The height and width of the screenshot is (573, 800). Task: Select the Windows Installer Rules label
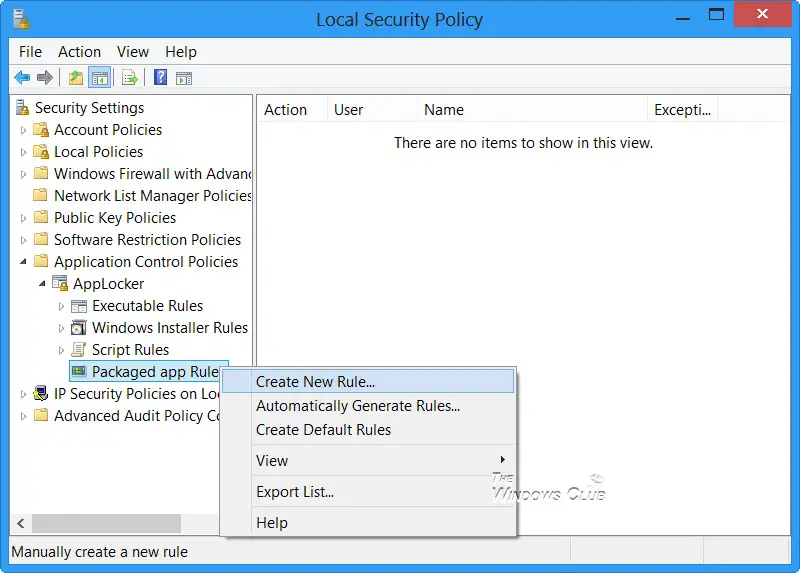pos(170,328)
